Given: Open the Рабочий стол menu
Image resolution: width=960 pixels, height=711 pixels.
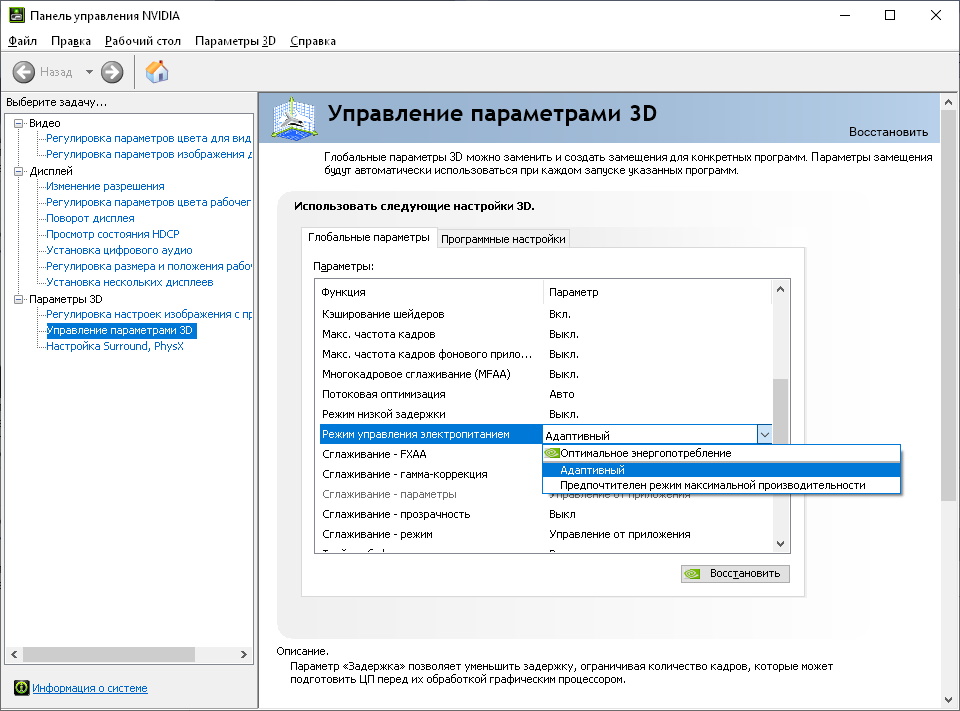Looking at the screenshot, I should click(x=143, y=41).
